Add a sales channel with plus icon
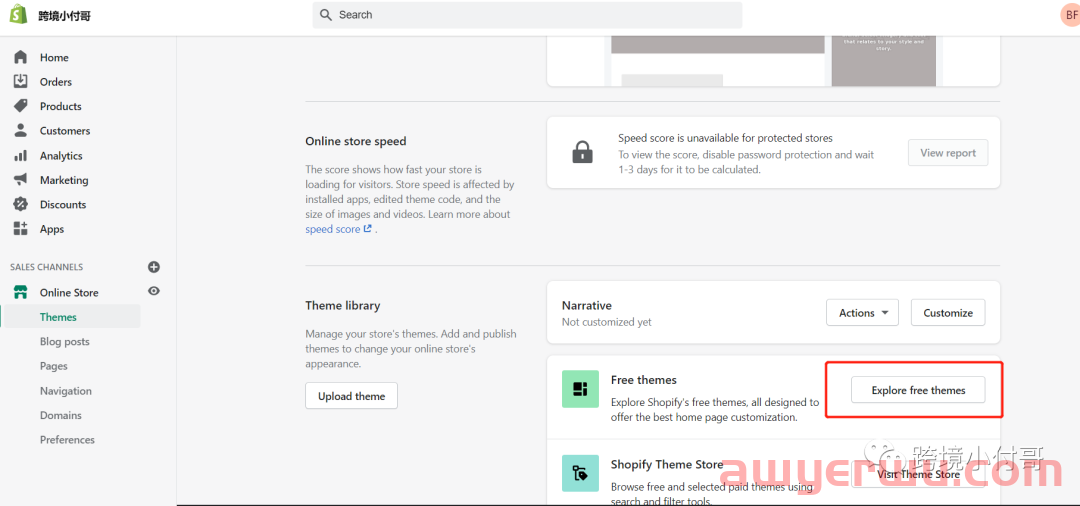 pyautogui.click(x=154, y=266)
